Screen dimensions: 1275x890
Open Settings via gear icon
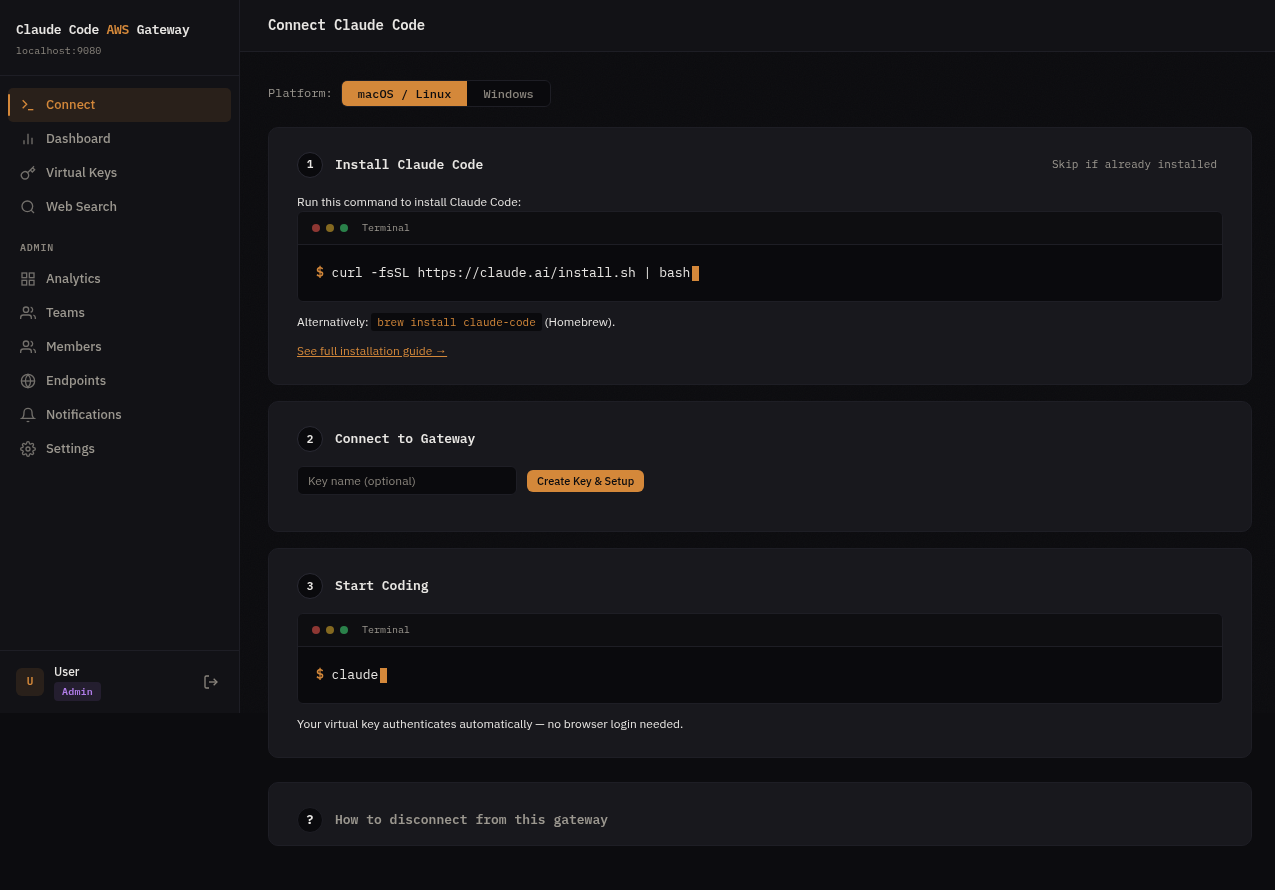pyautogui.click(x=28, y=448)
